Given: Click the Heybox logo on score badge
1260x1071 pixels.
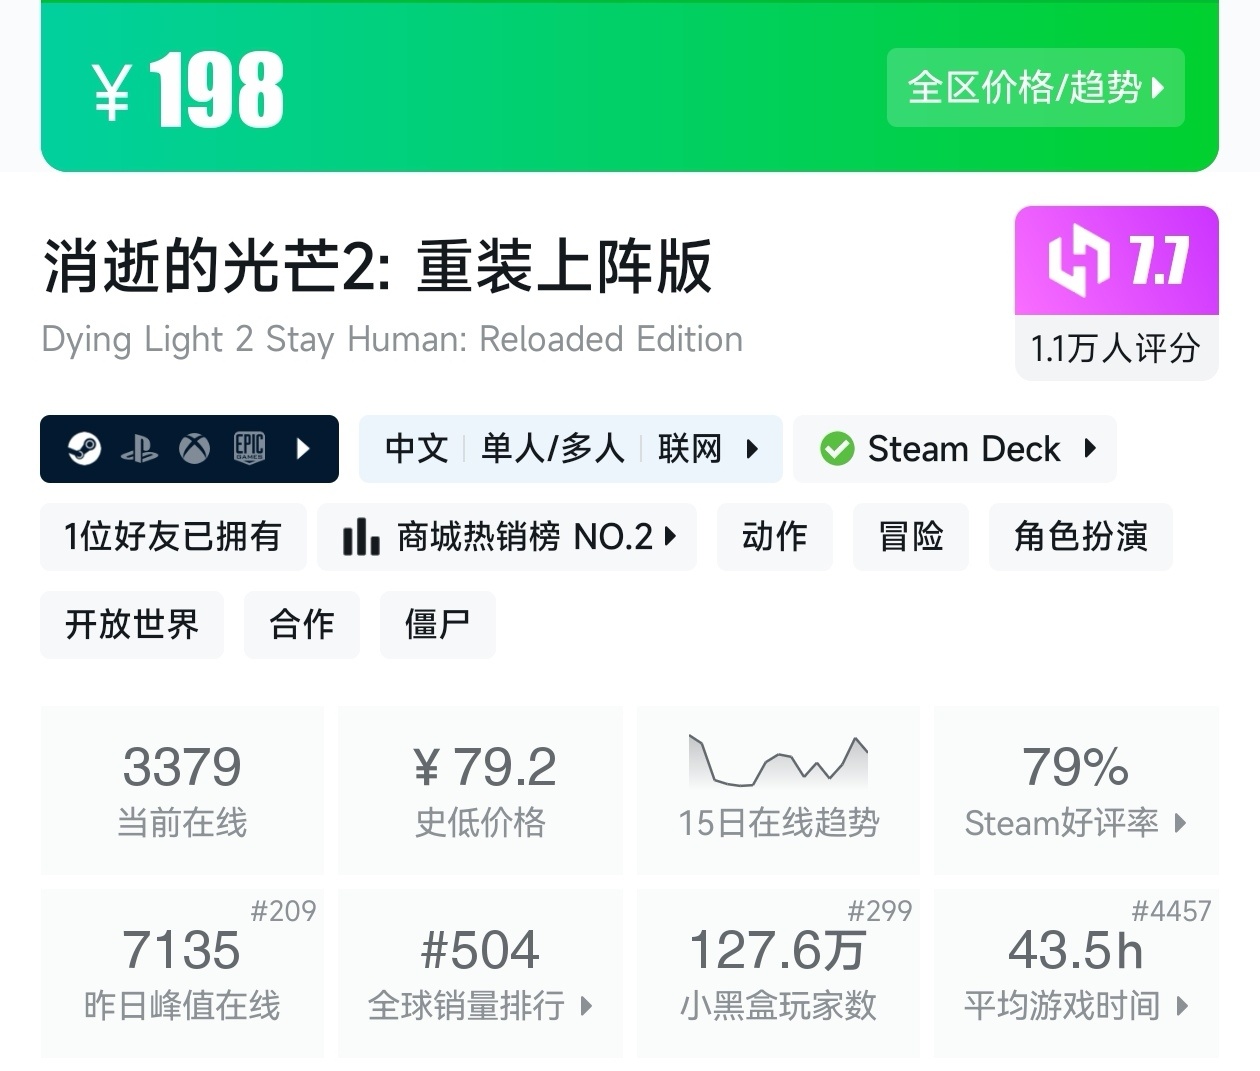Looking at the screenshot, I should pos(1079,261).
